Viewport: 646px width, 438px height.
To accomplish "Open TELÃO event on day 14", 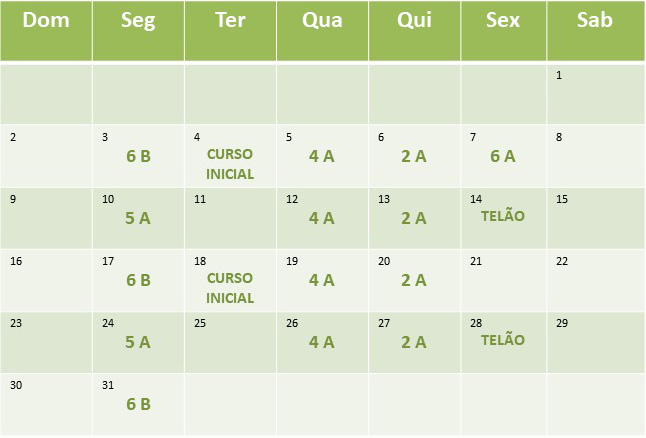I will click(503, 215).
